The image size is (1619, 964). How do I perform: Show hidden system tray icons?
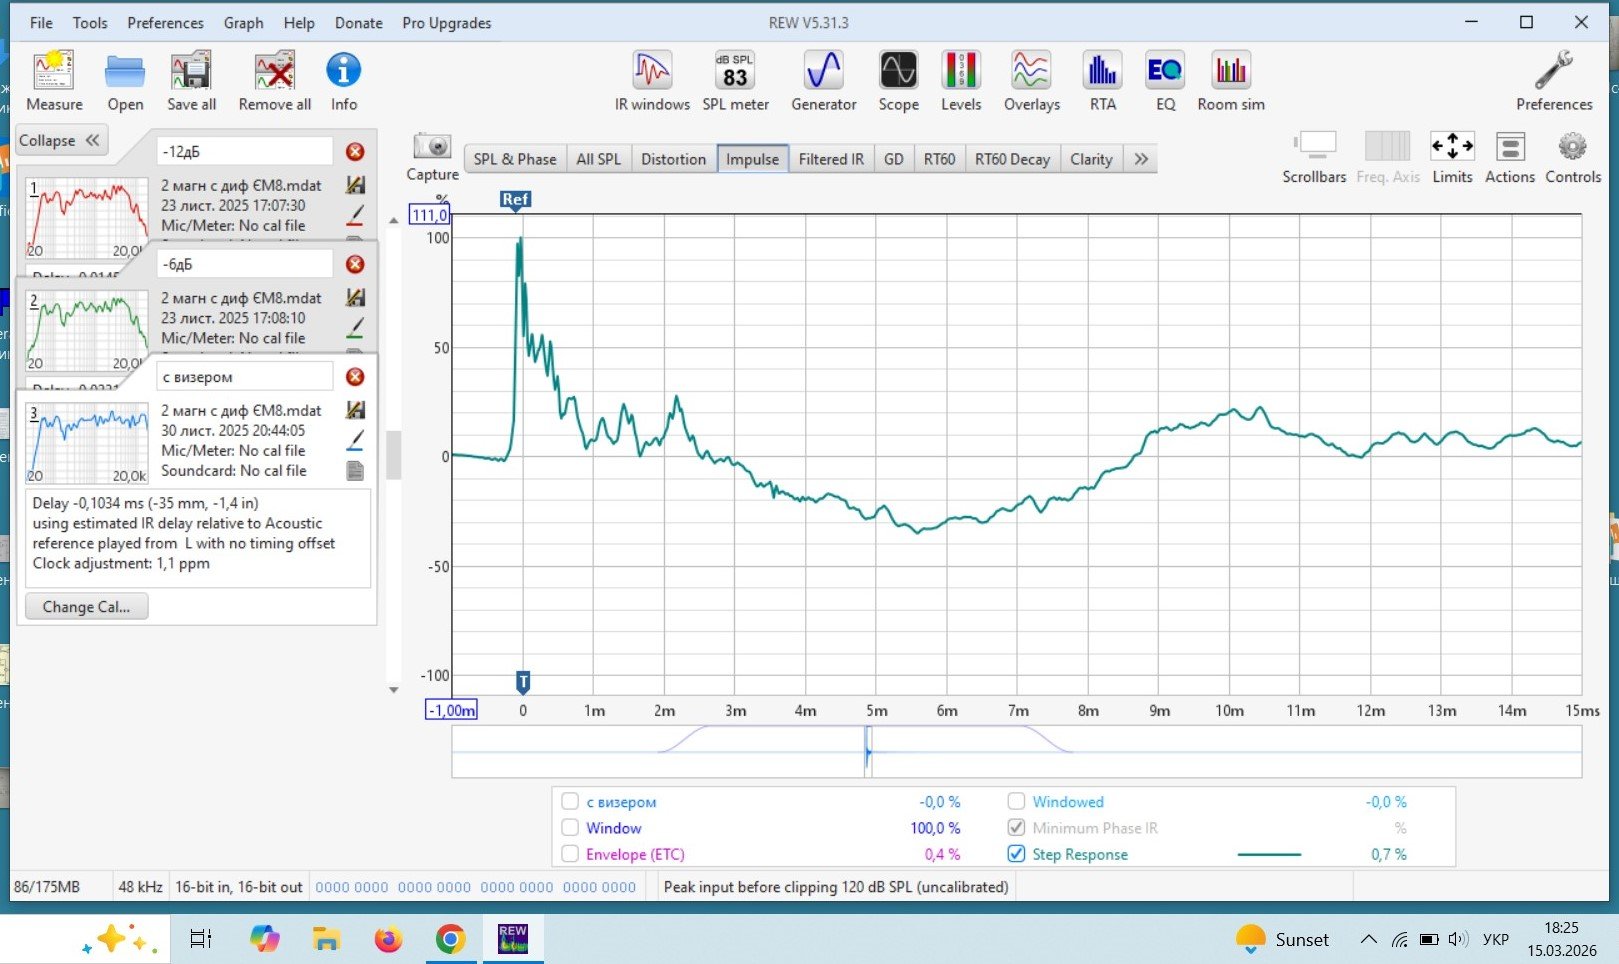pyautogui.click(x=1369, y=939)
